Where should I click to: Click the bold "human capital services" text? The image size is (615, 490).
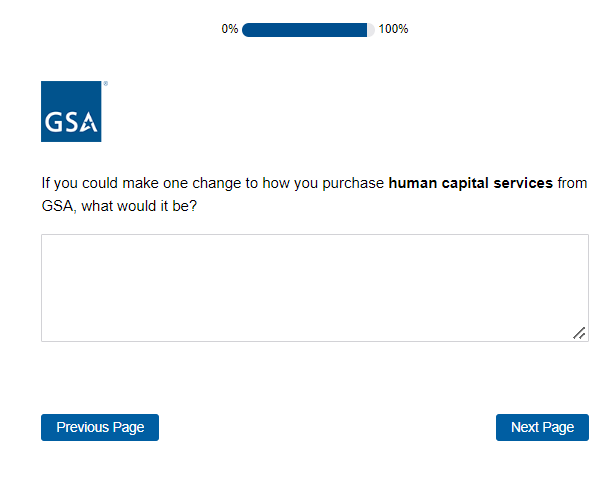coord(470,183)
